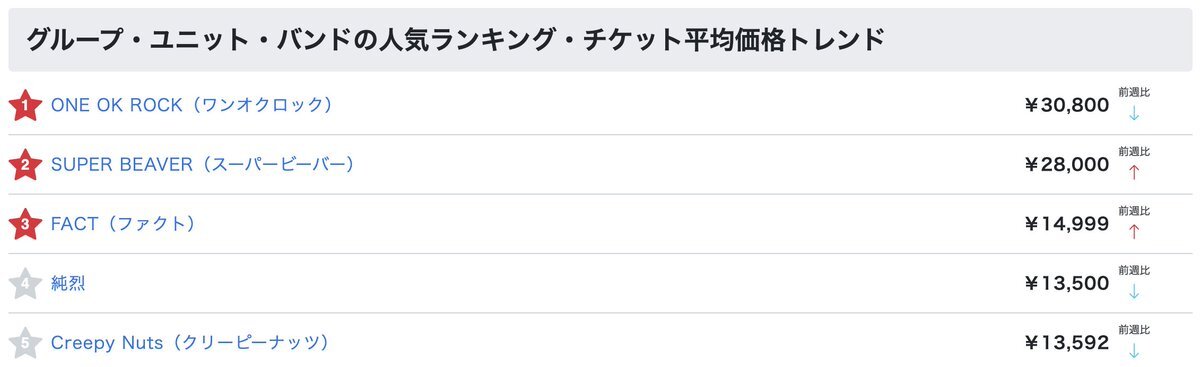Click the rank 2 red star badge

point(24,164)
